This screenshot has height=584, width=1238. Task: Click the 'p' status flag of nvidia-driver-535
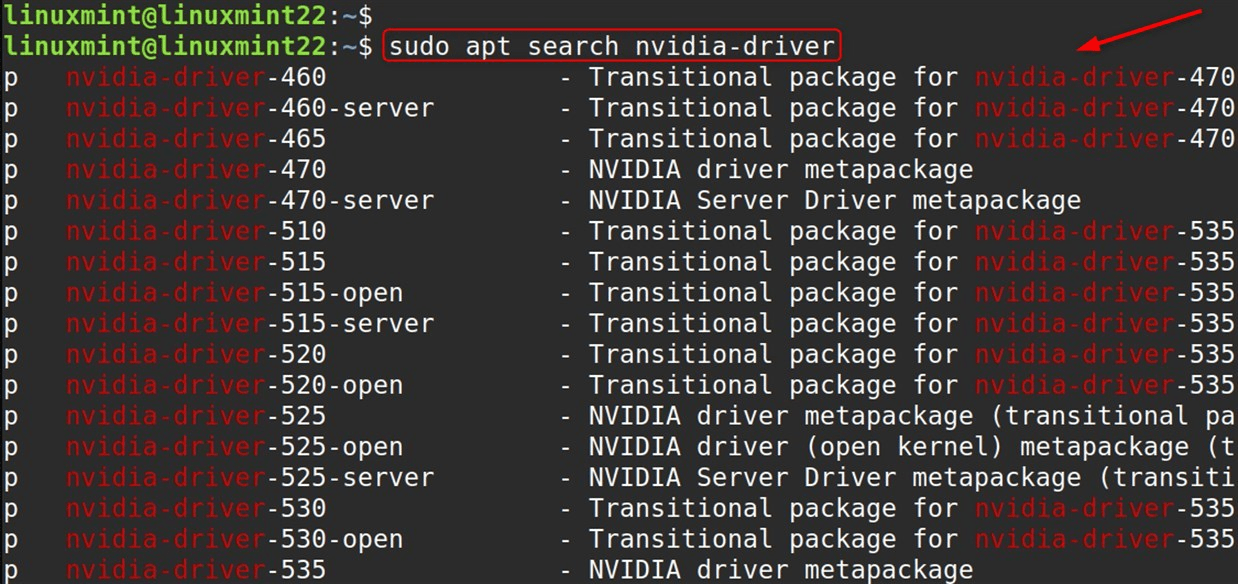point(11,573)
